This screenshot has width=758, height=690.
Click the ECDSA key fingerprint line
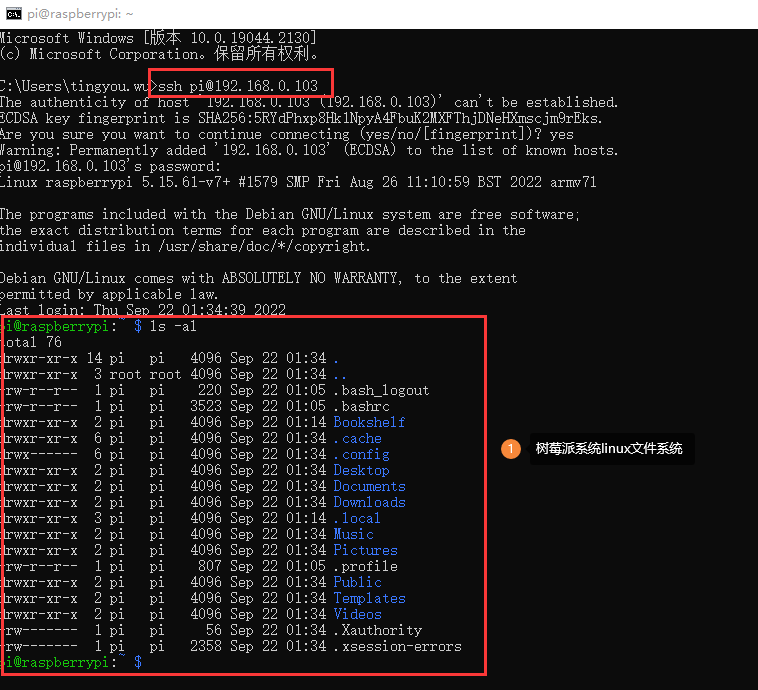pyautogui.click(x=301, y=118)
